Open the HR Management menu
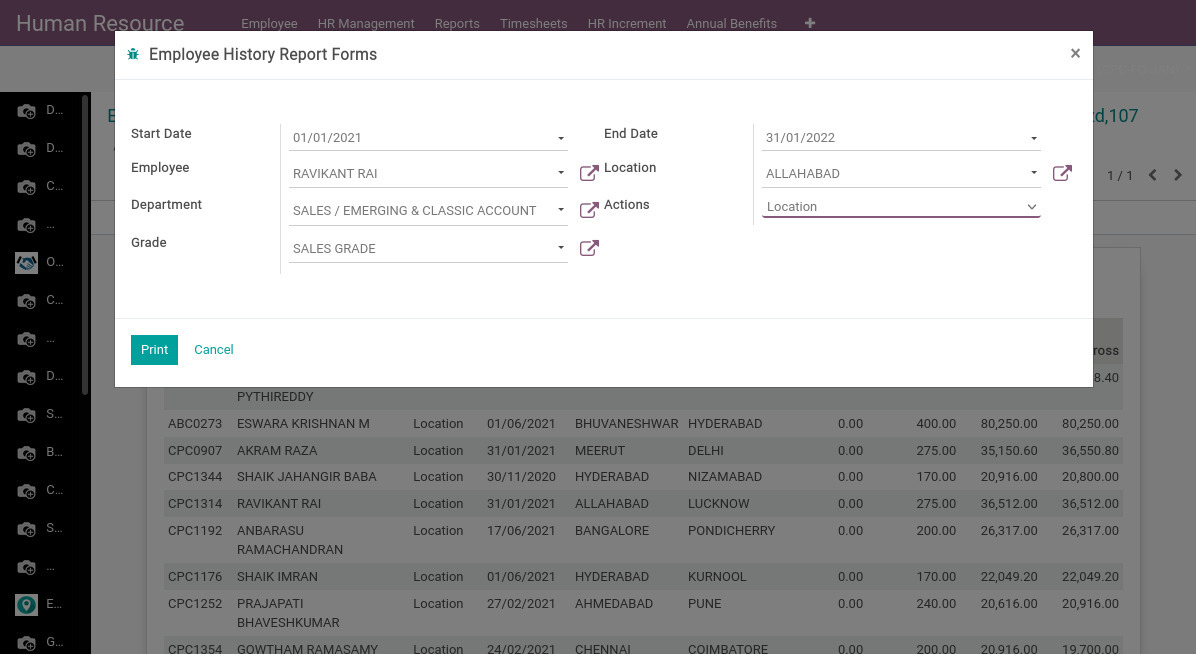 [x=366, y=23]
